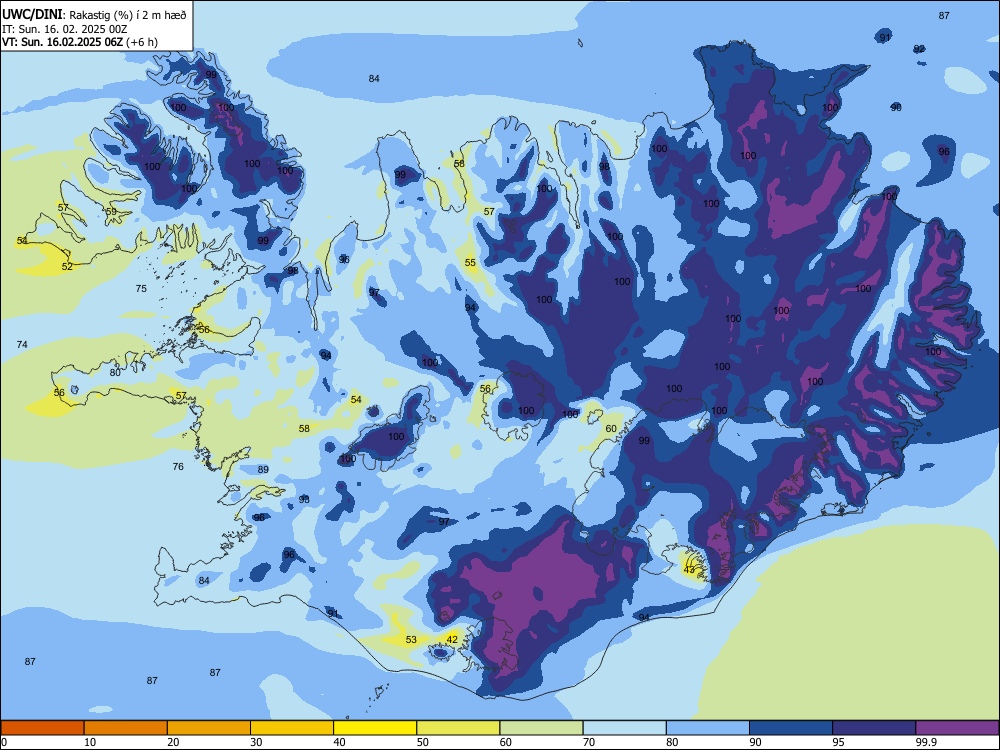Select the 'IT: Sun. 16. 02. 2025 00Z' line
Screen dimensions: 1000x750
tap(65, 29)
